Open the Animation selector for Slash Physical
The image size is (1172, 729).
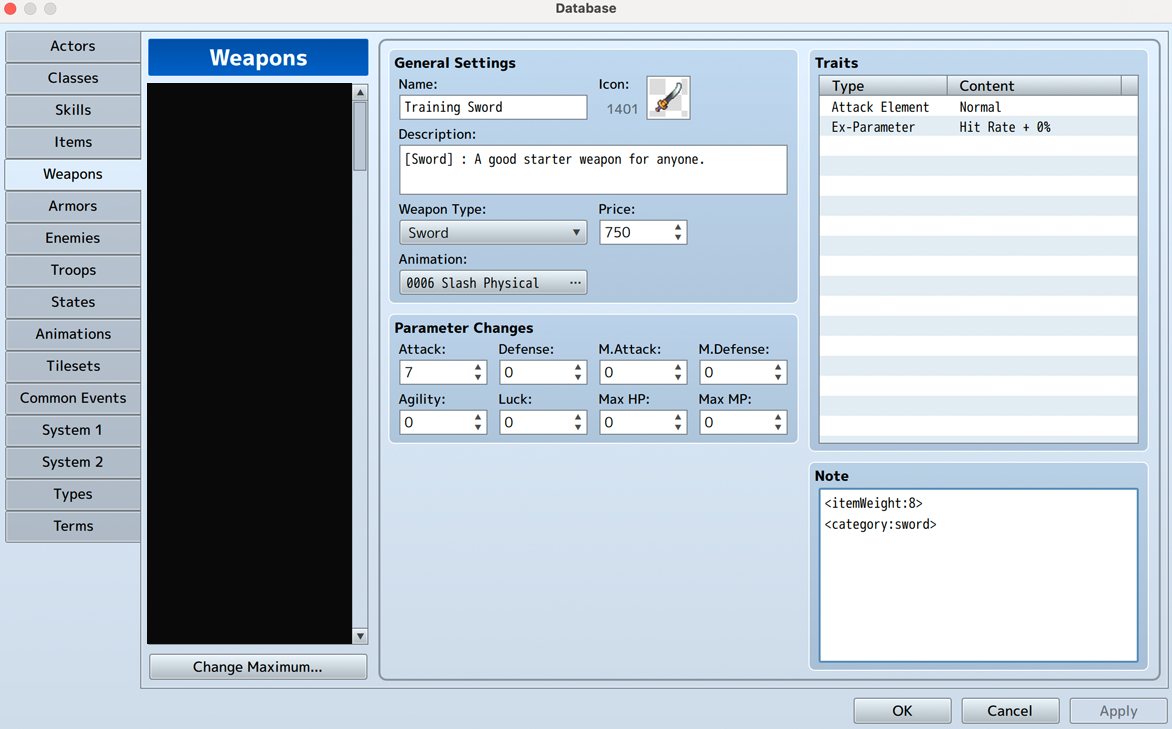[x=493, y=283]
